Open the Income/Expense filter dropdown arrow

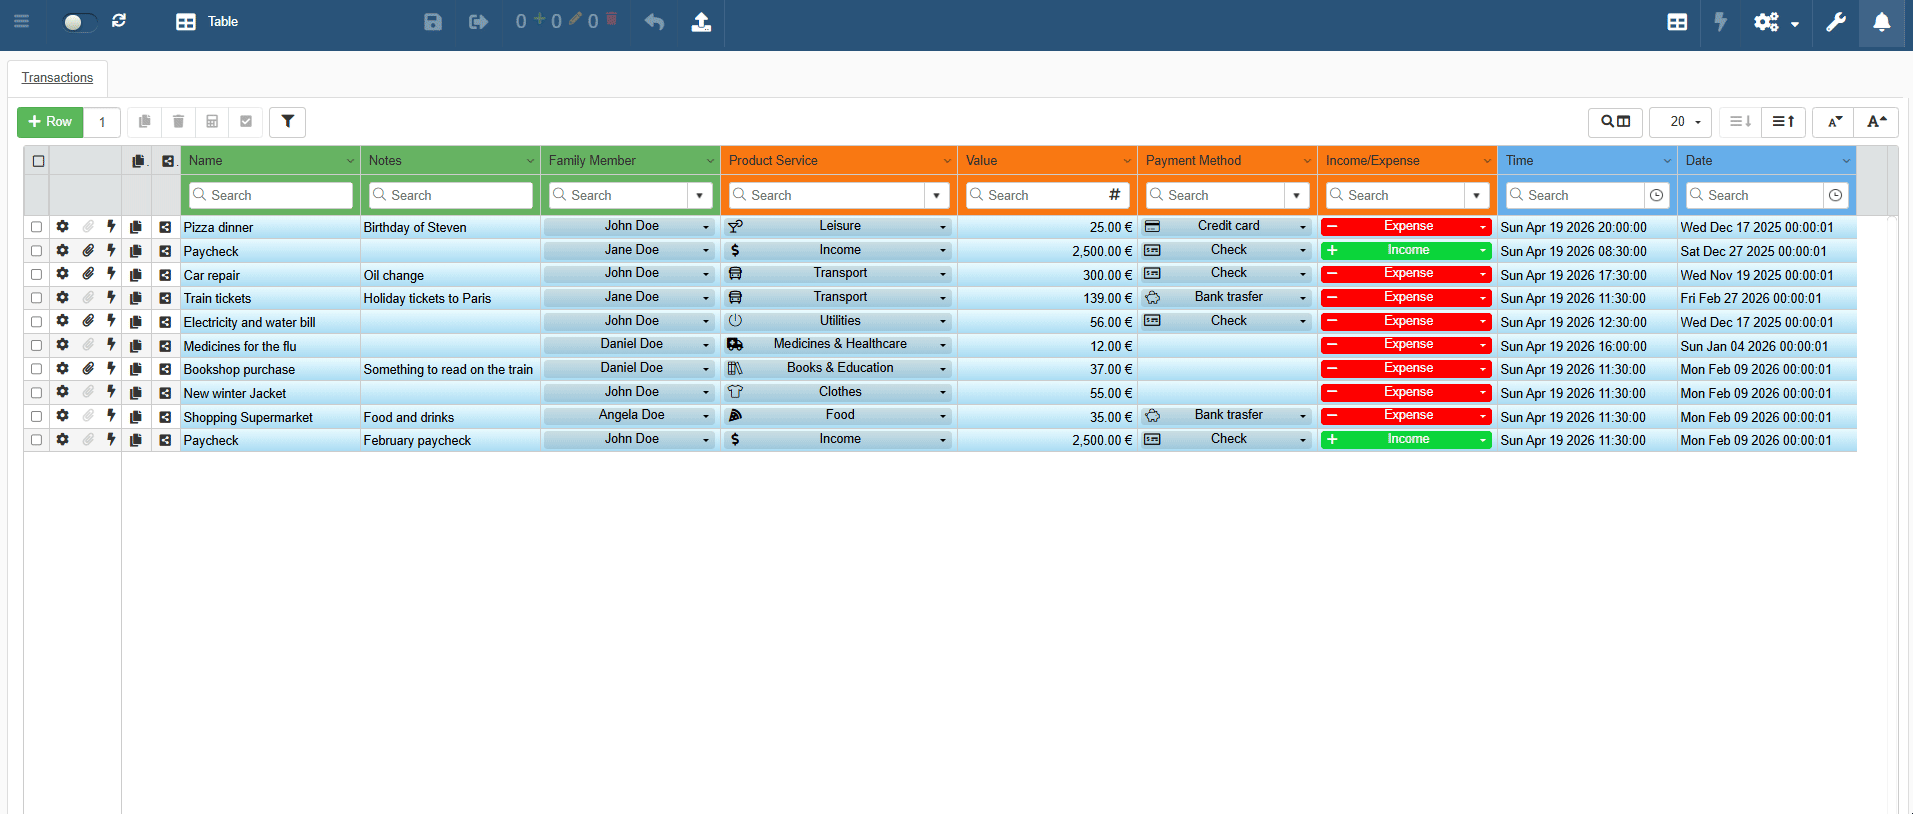point(1477,196)
